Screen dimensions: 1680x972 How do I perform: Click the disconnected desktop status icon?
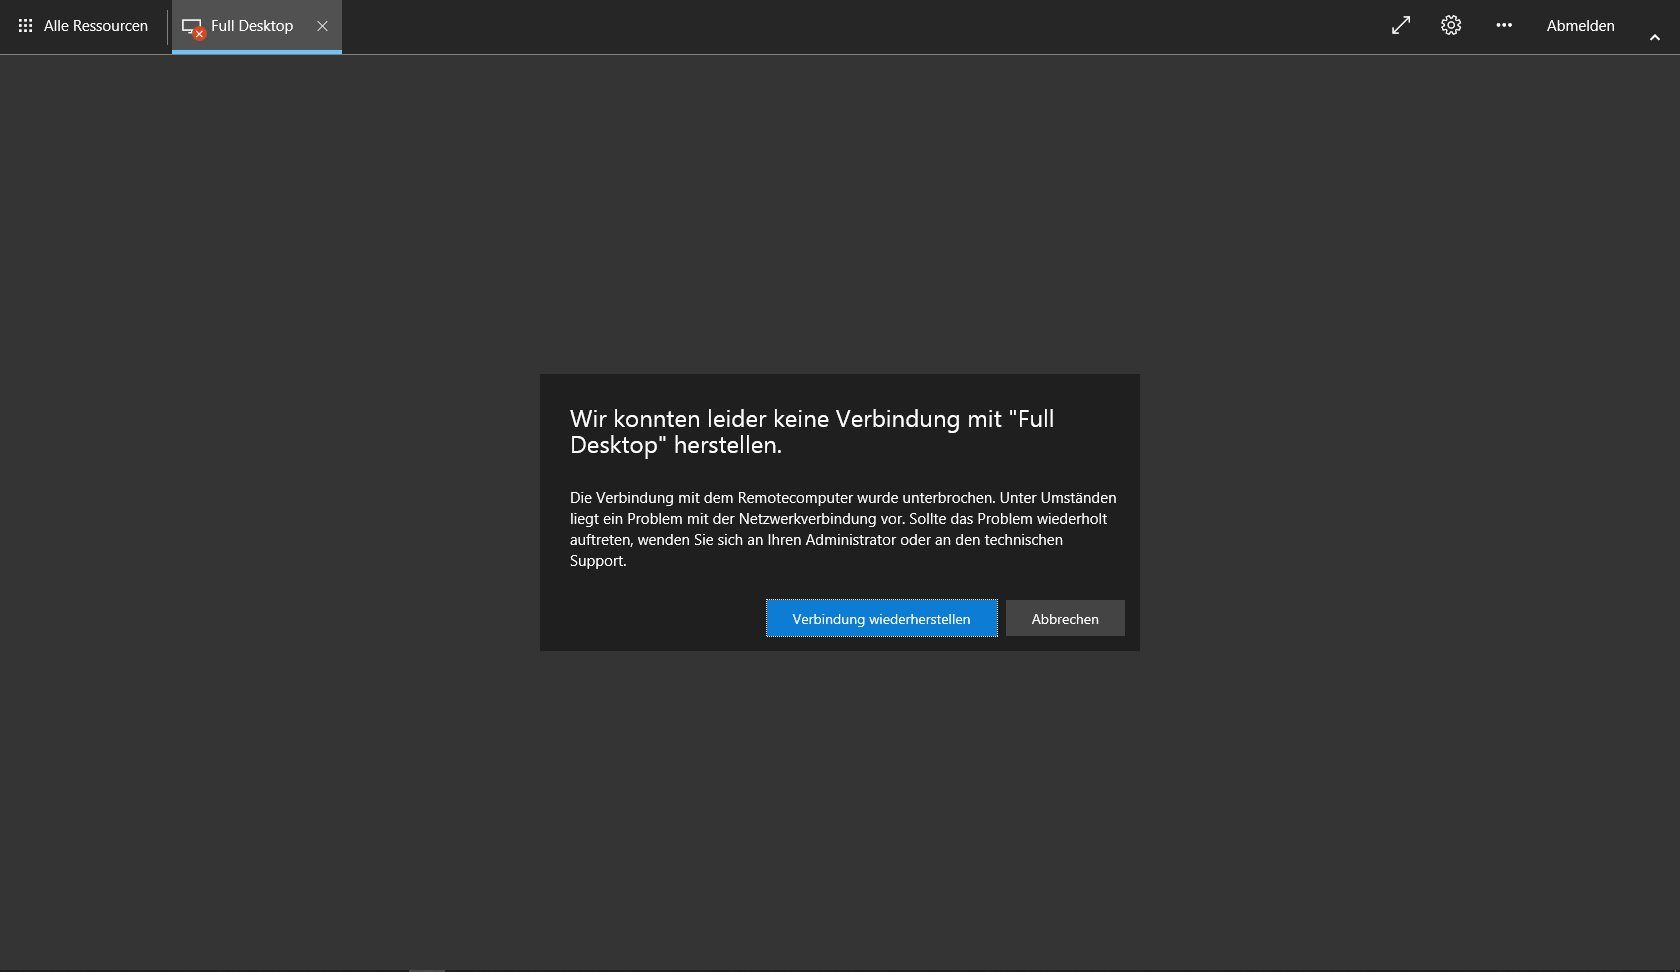click(193, 28)
